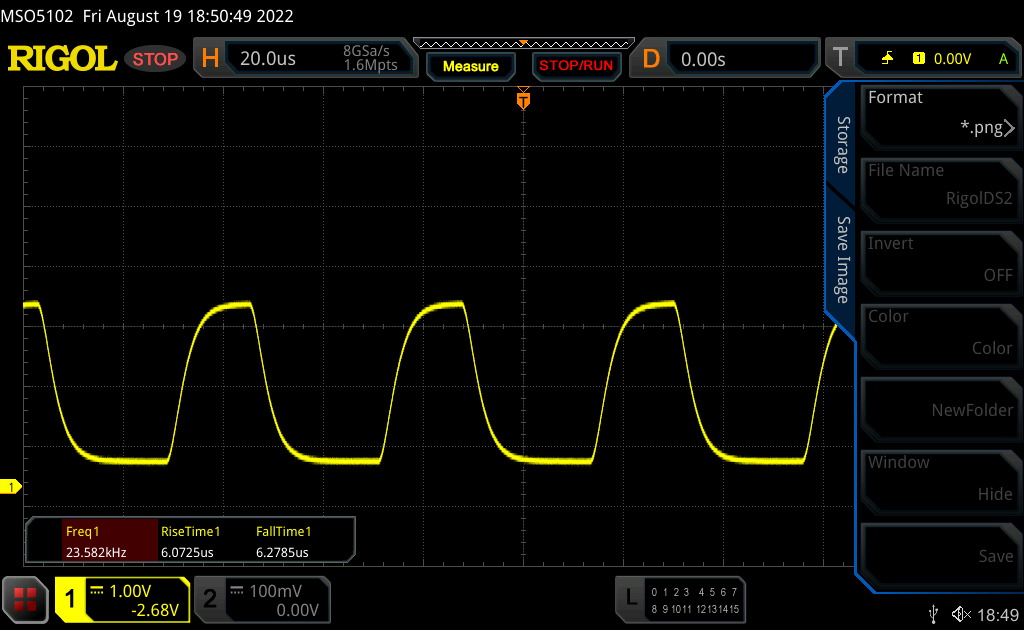Click channel 1 offset -2.68V value

click(155, 610)
